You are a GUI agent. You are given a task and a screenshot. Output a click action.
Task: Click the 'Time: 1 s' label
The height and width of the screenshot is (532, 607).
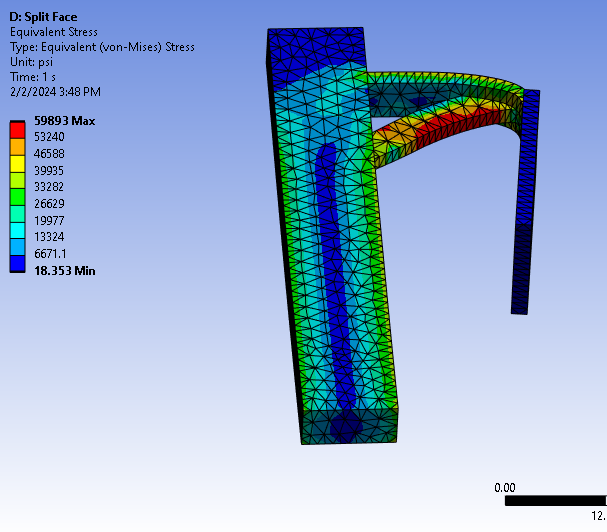click(x=33, y=77)
